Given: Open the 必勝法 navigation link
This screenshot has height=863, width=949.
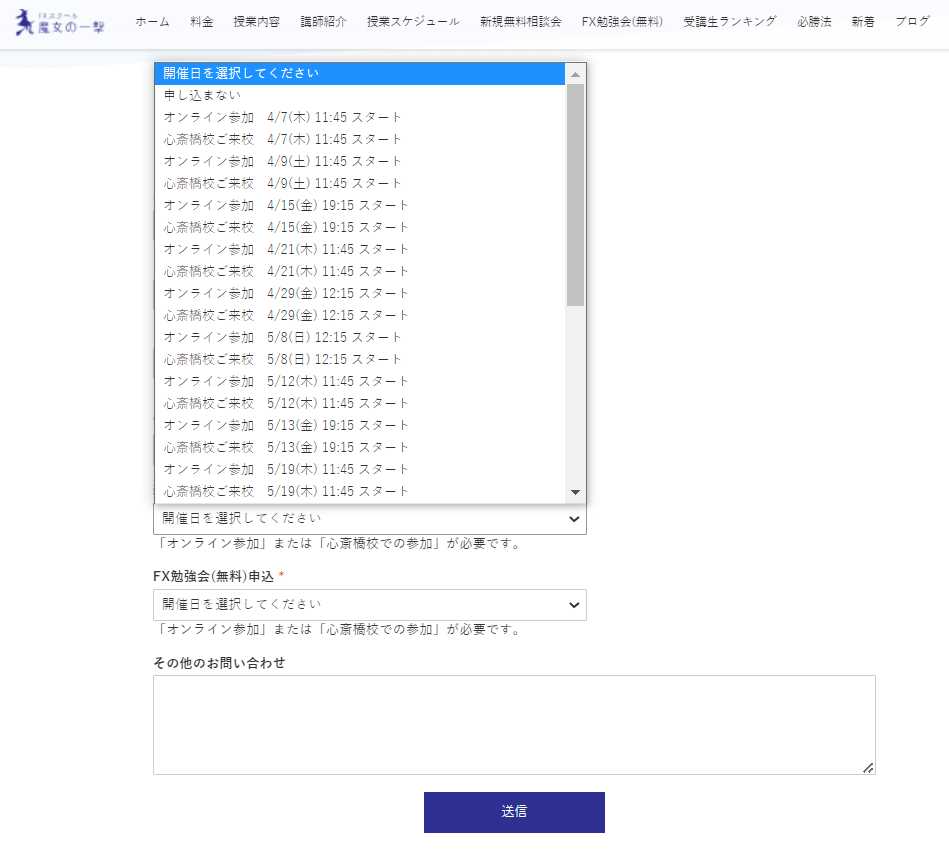Looking at the screenshot, I should (814, 22).
